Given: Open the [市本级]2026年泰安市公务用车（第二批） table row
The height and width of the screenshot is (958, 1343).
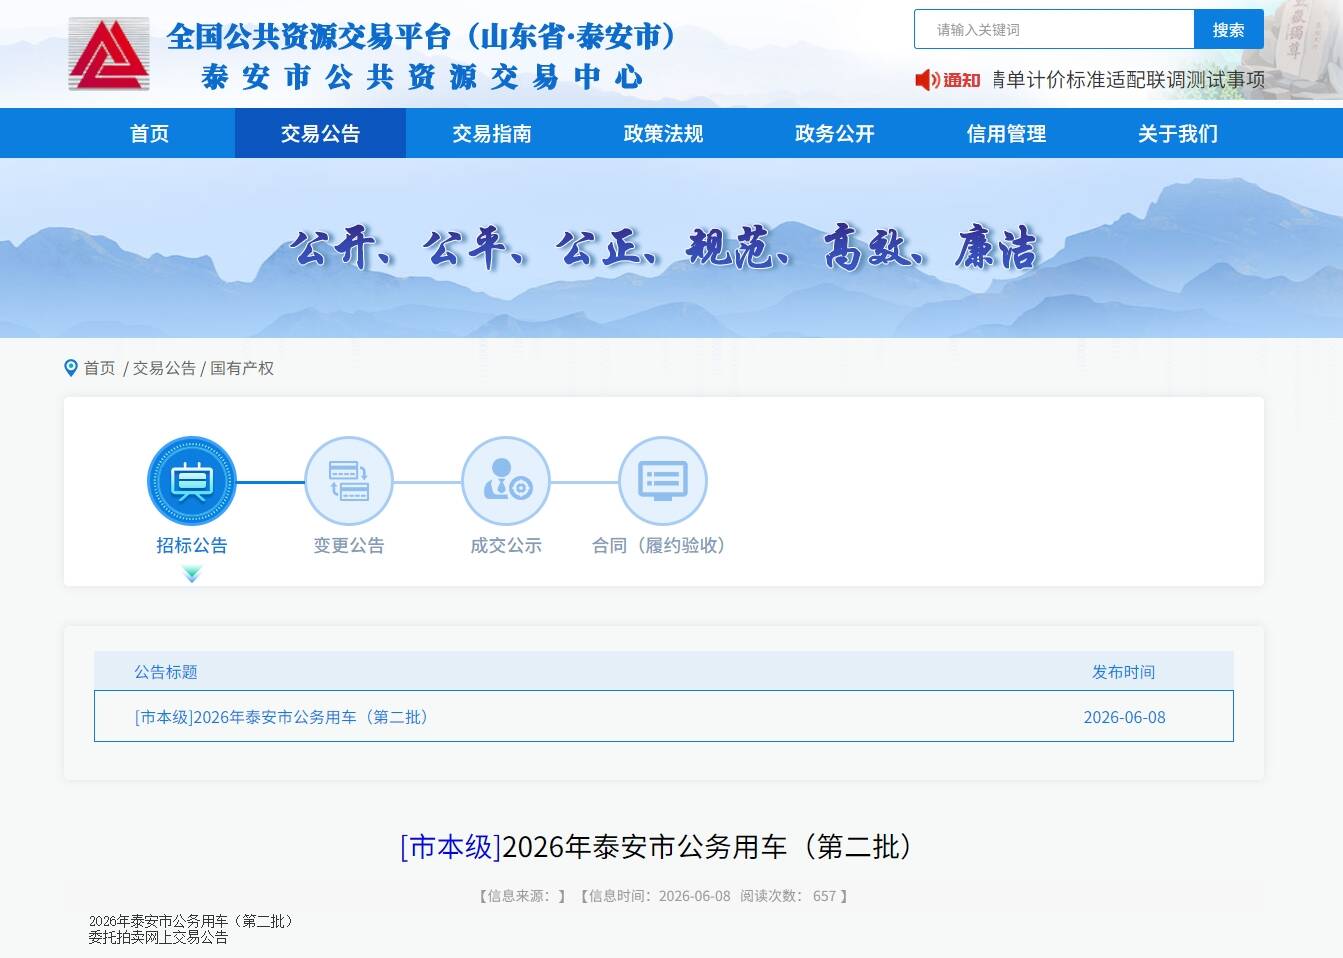Looking at the screenshot, I should pos(664,716).
